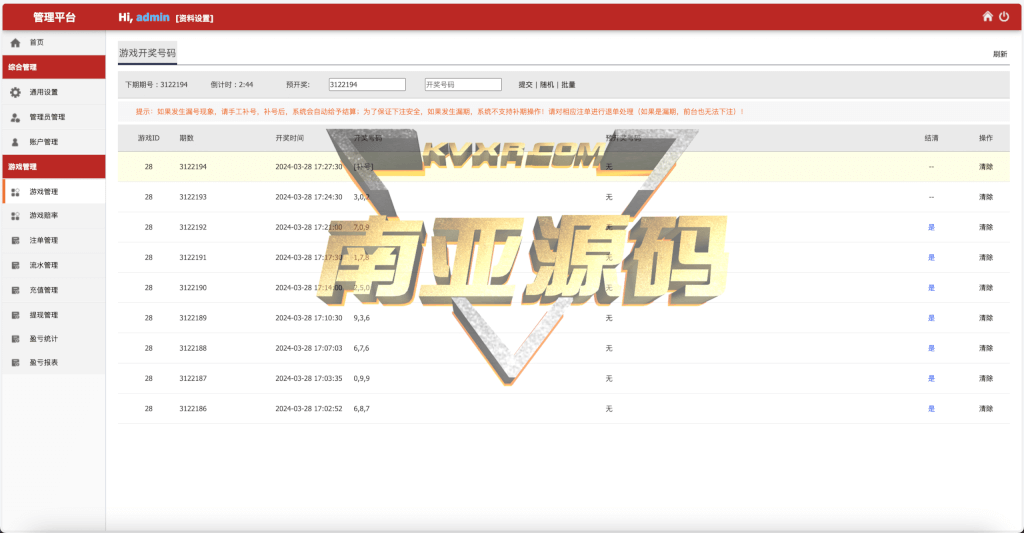
Task: Click the blue 是 link in row 3122190
Action: pyautogui.click(x=931, y=287)
